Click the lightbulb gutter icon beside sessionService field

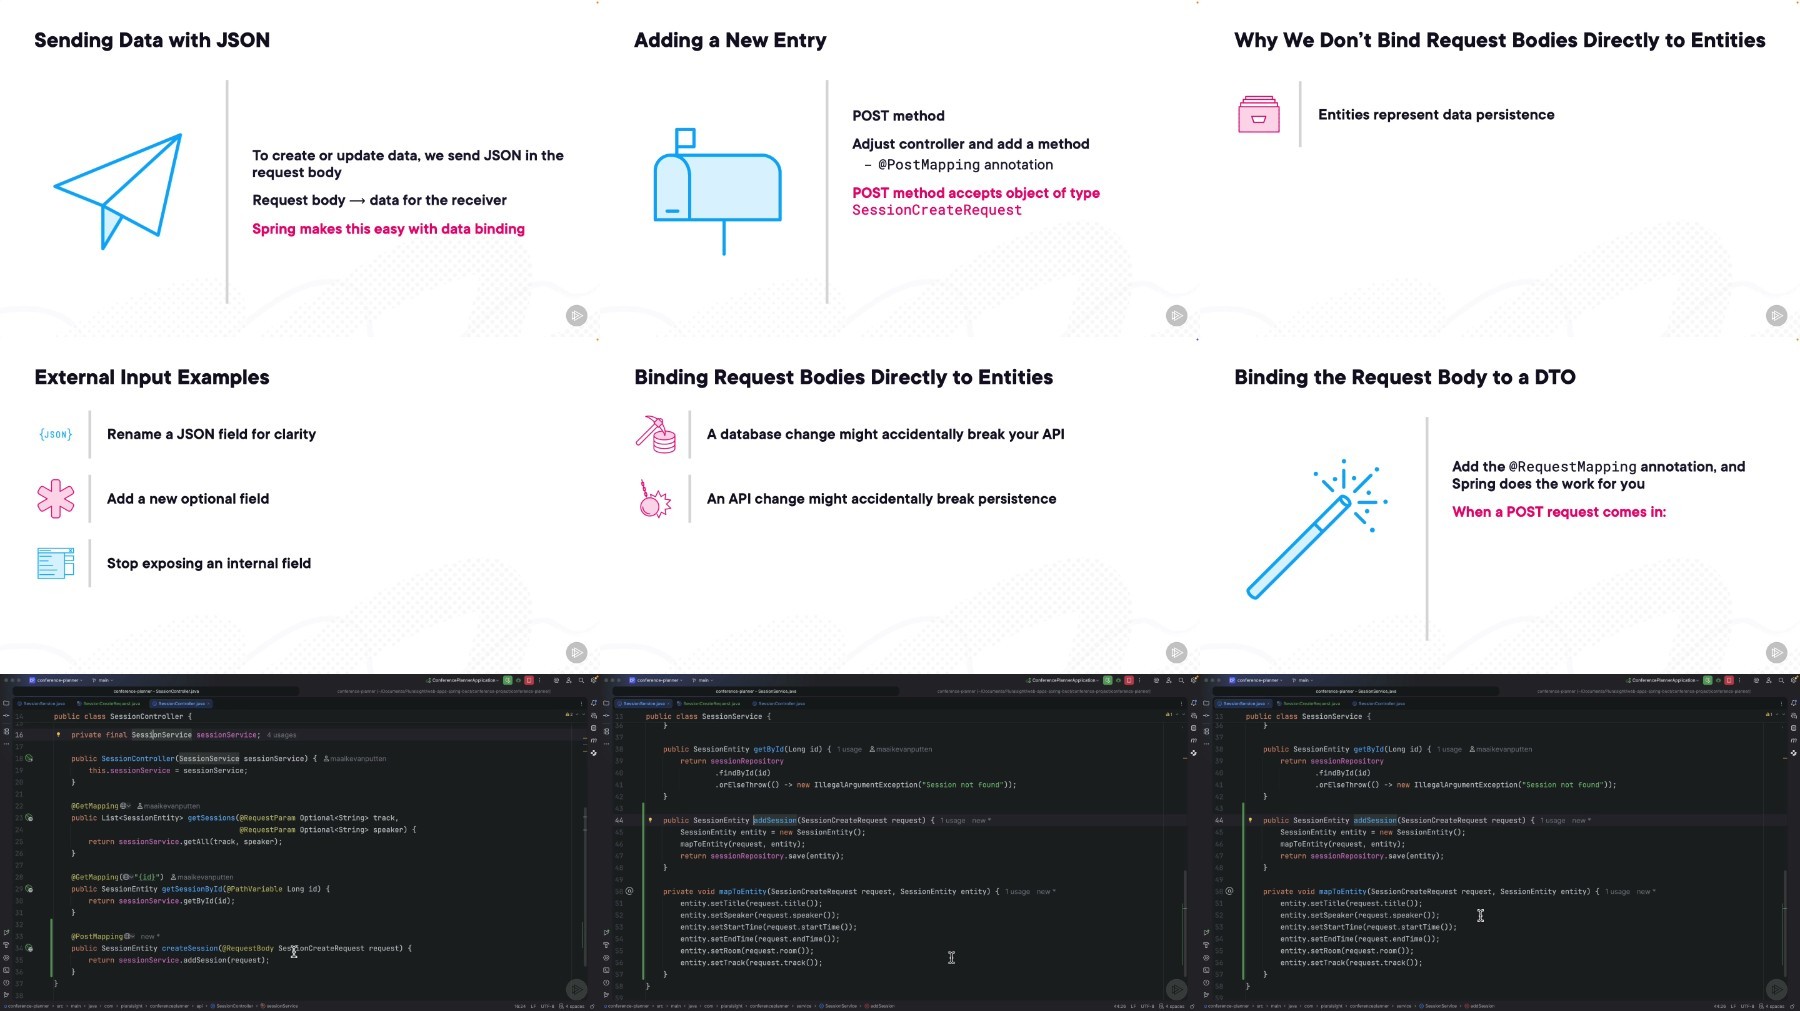coord(58,735)
